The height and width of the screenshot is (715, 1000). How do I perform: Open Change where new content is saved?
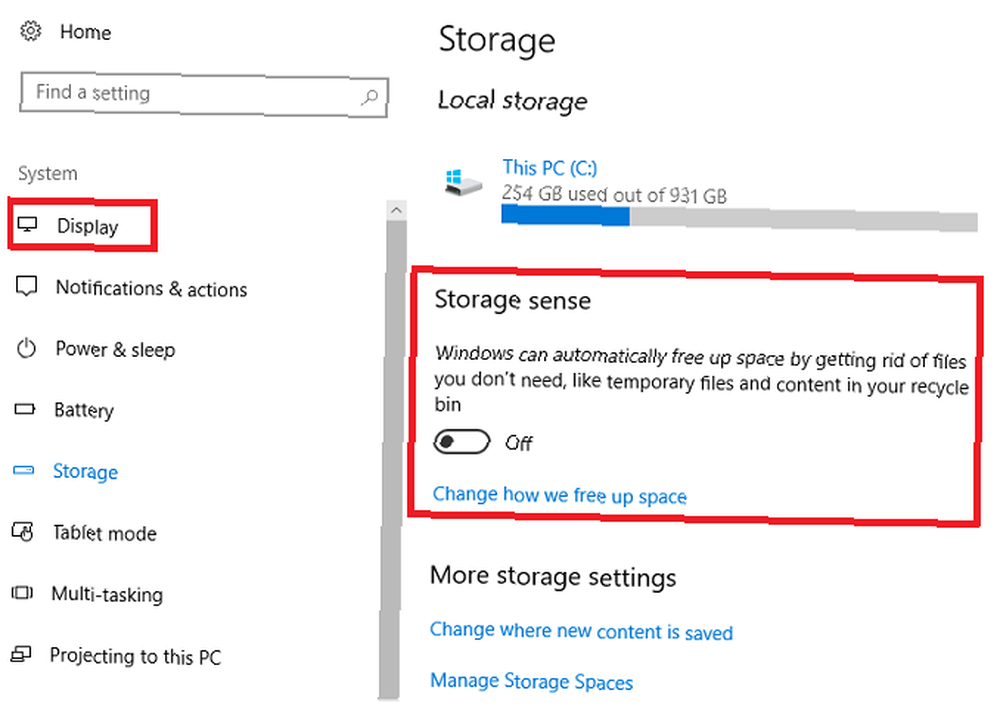[x=581, y=631]
